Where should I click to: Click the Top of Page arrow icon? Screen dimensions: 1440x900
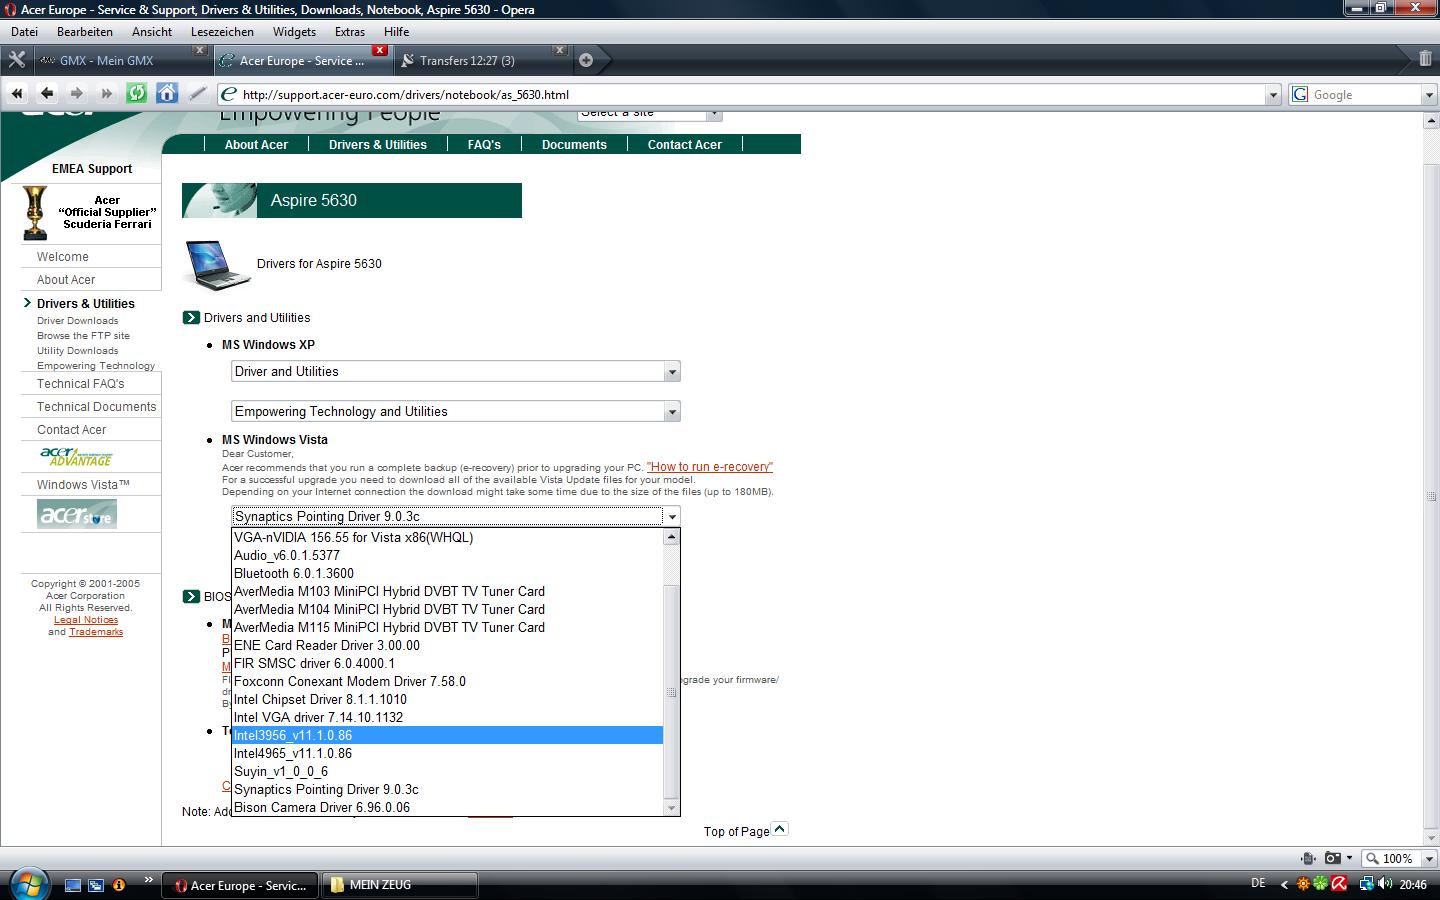780,829
